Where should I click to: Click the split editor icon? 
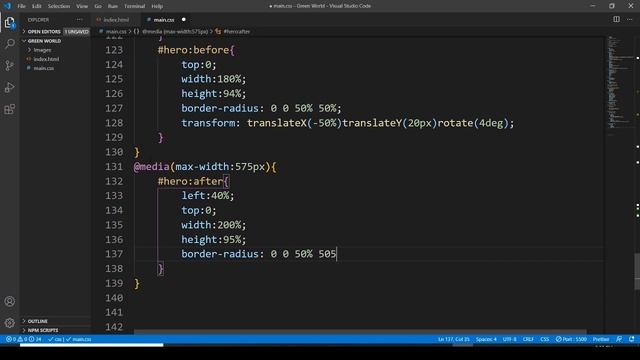[616, 19]
